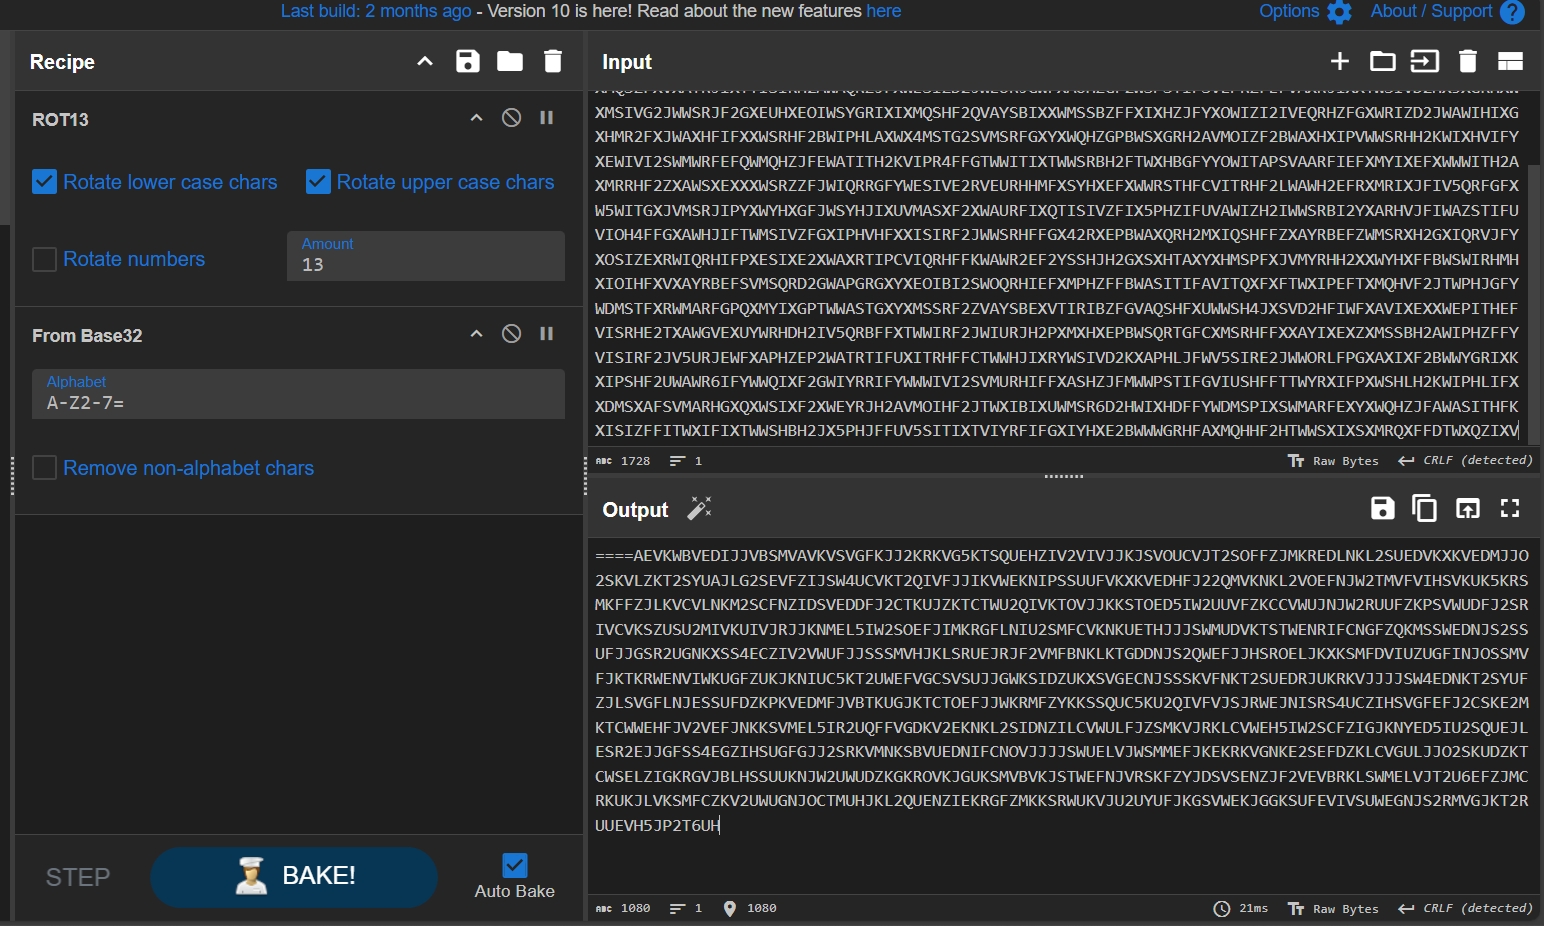Screen dimensions: 1544x926
Task: Collapse the ROT13 operation panel
Action: click(x=476, y=118)
